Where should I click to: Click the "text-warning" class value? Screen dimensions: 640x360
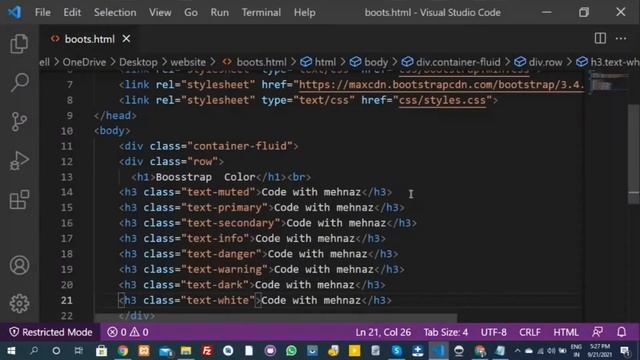coord(224,269)
